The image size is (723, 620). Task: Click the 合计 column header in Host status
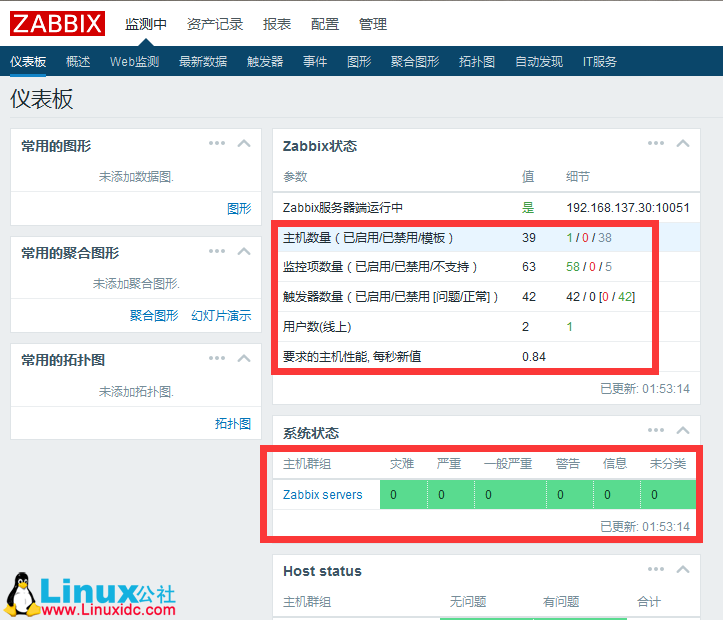[x=649, y=602]
